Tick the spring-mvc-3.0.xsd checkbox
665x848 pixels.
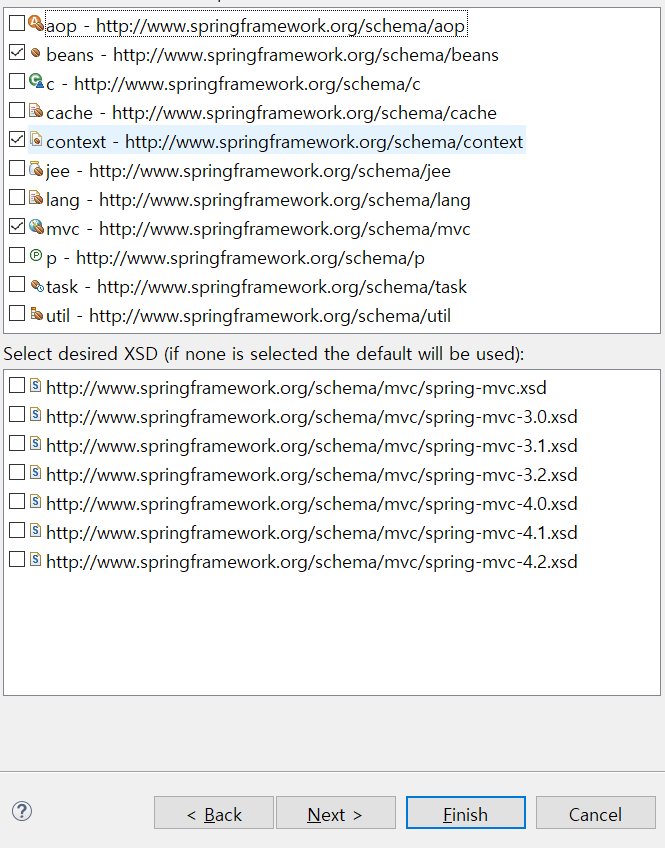[x=17, y=415]
